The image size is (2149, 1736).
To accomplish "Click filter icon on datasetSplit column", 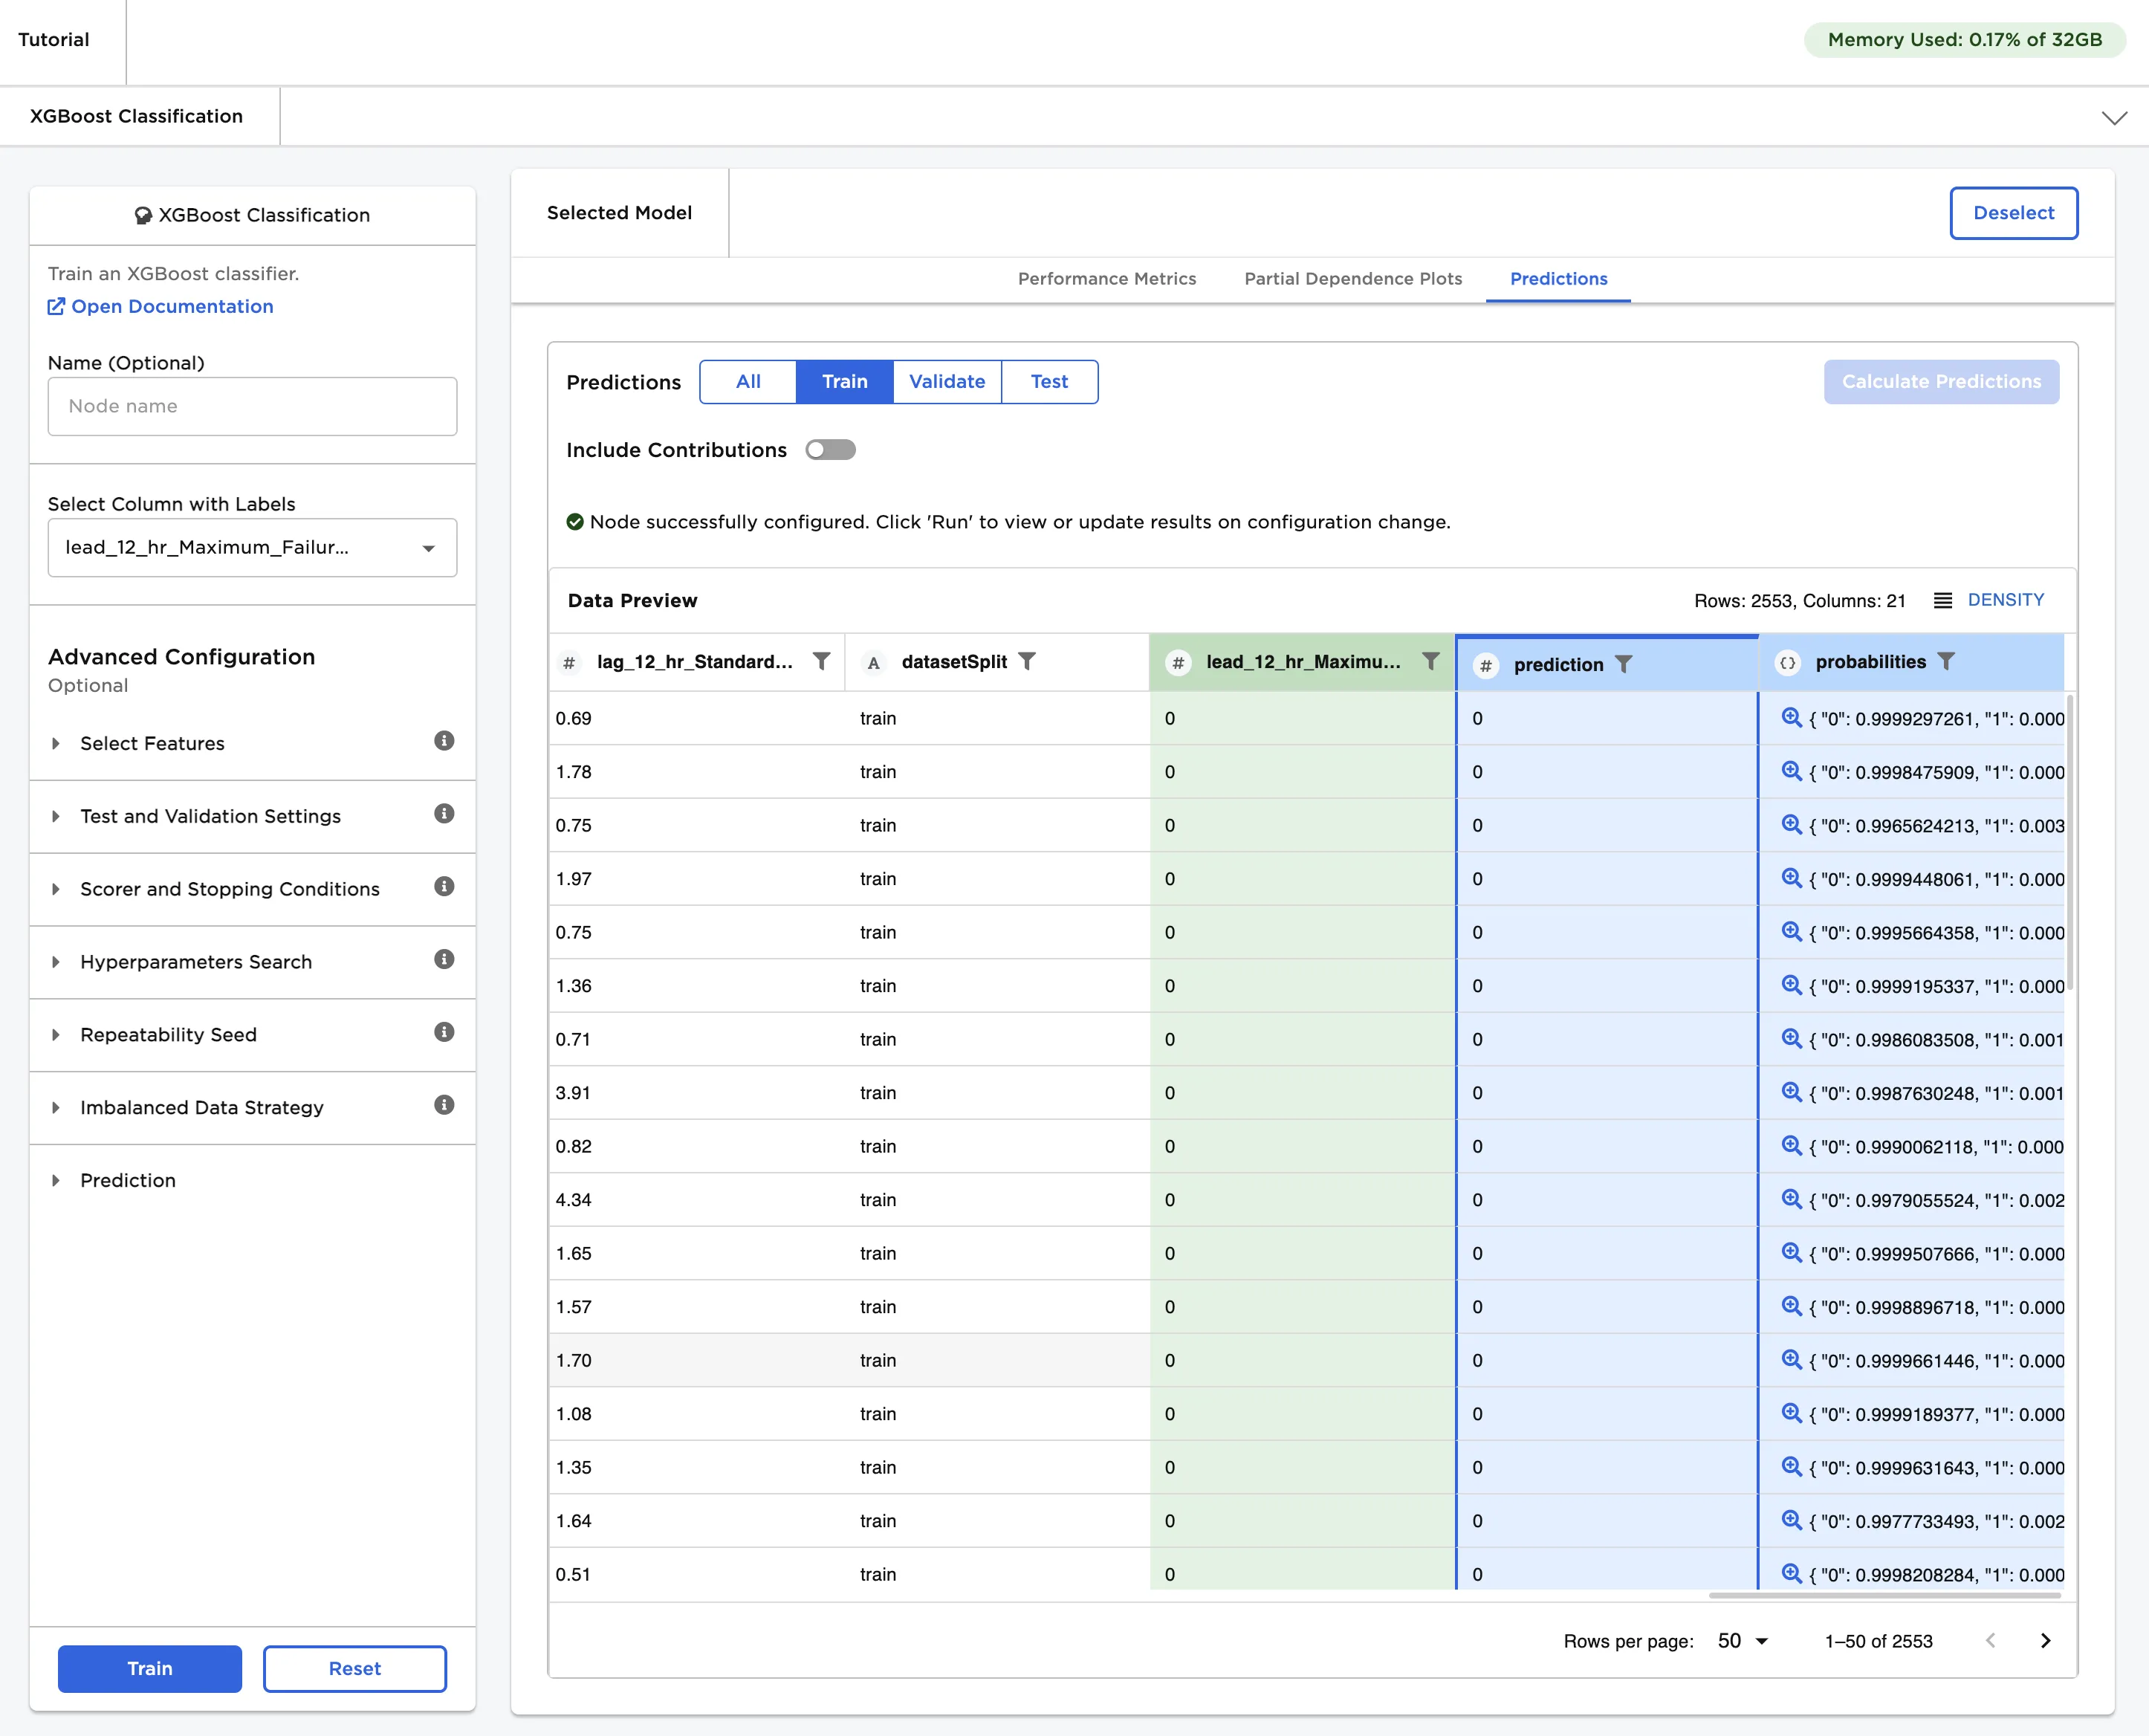I will pos(1027,661).
